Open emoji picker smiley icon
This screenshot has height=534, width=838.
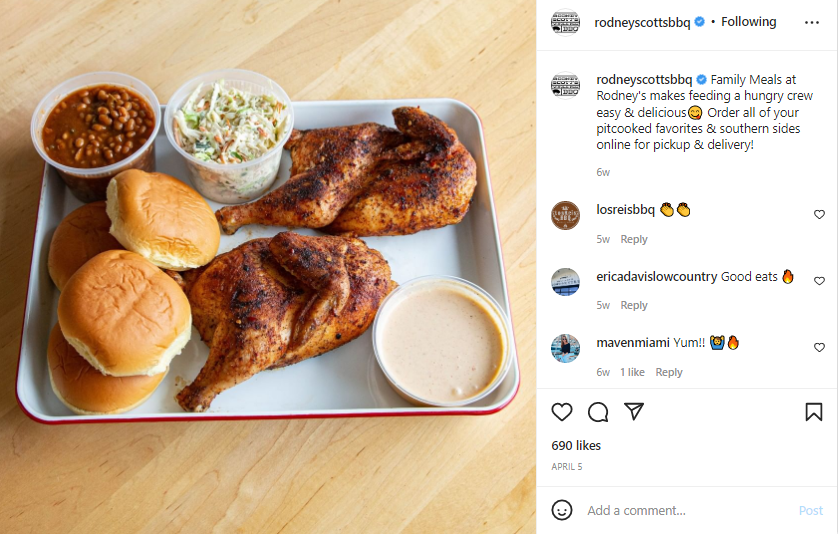tap(562, 510)
